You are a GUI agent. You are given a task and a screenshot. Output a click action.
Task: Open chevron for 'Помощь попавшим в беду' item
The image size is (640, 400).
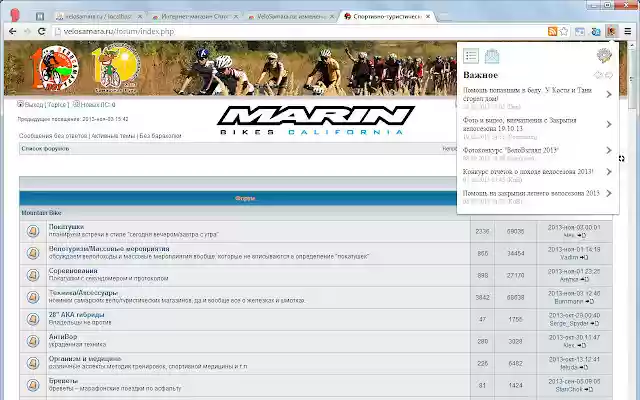tap(609, 94)
